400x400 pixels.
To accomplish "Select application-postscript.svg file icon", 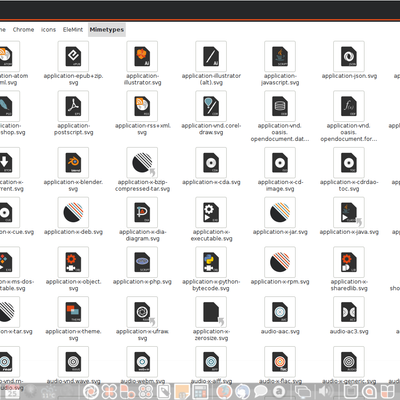I will coord(73,106).
